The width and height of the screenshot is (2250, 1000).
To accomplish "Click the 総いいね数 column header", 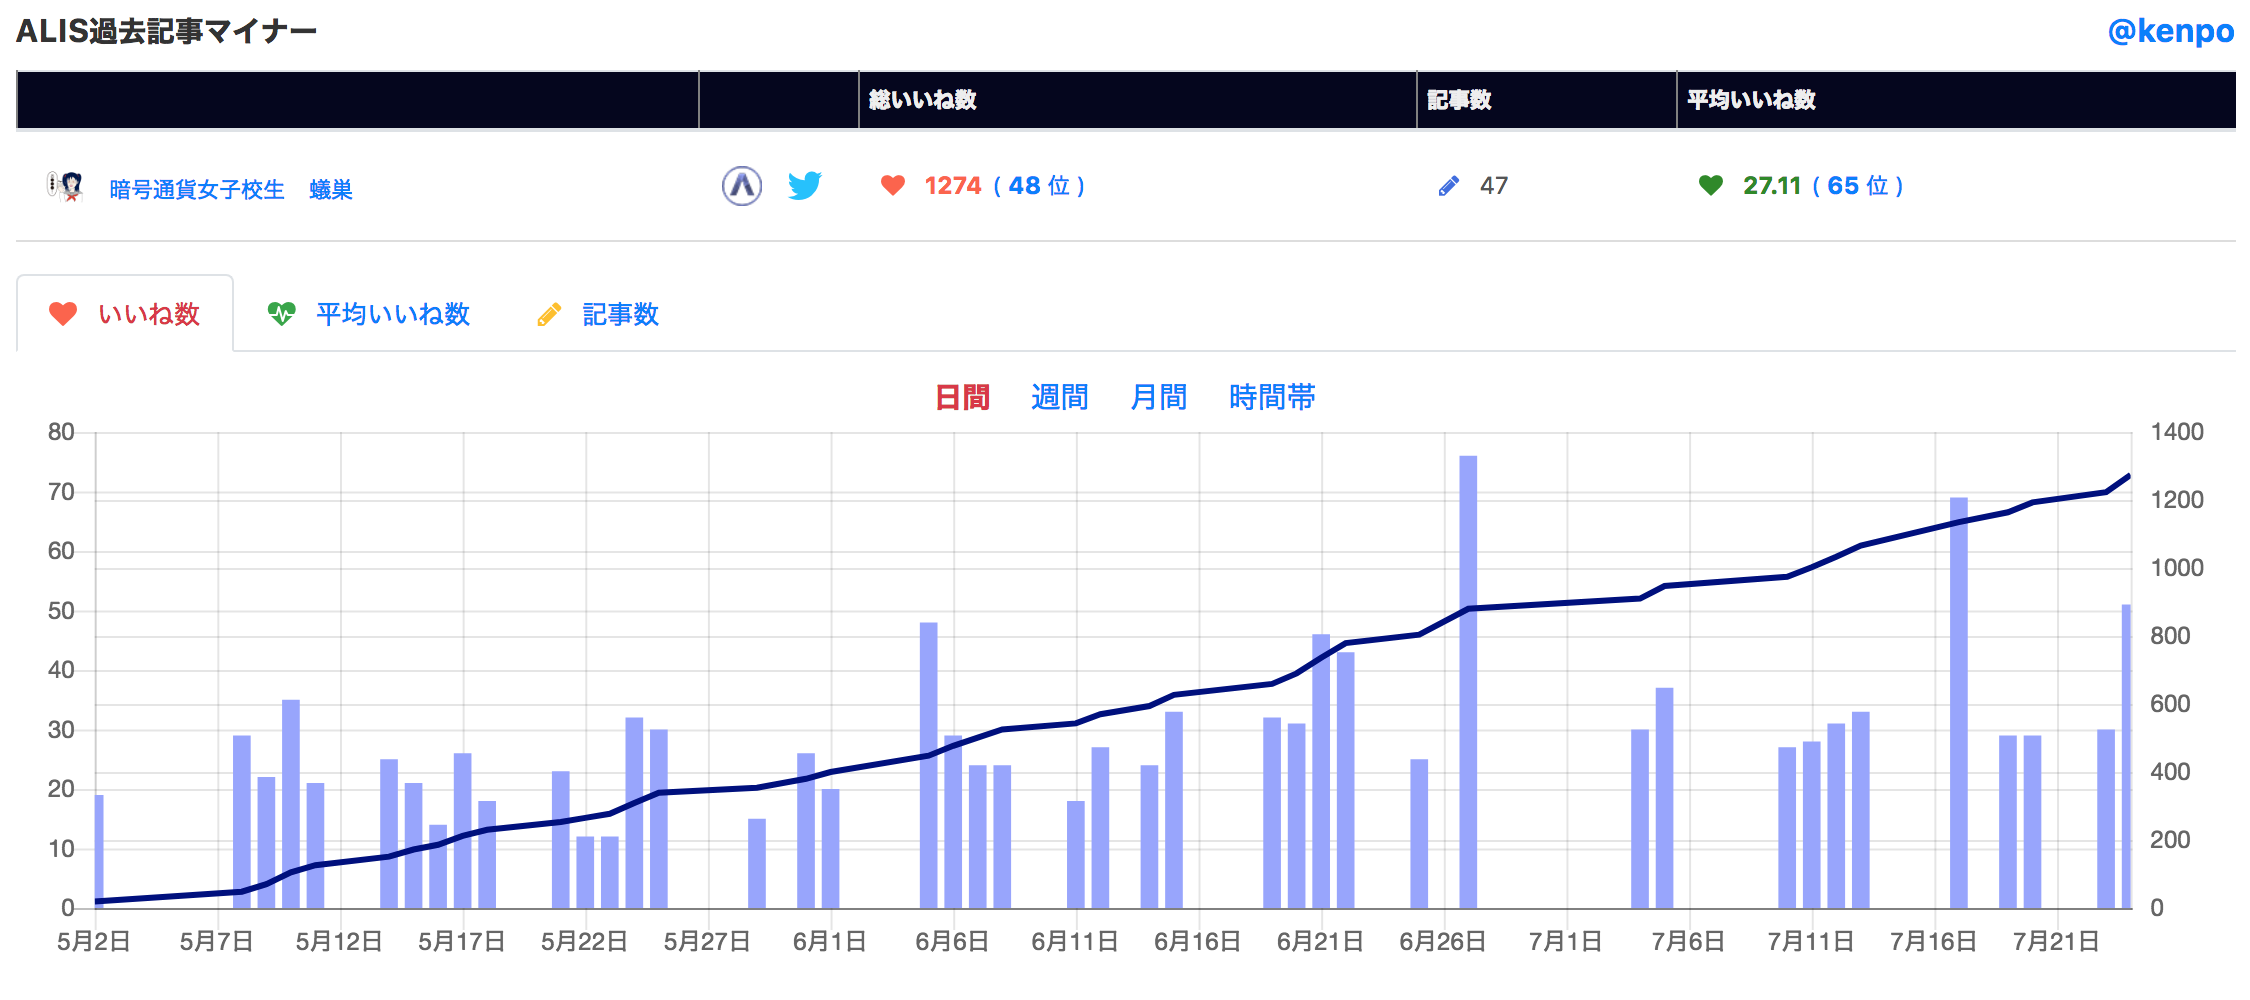I will tap(922, 100).
